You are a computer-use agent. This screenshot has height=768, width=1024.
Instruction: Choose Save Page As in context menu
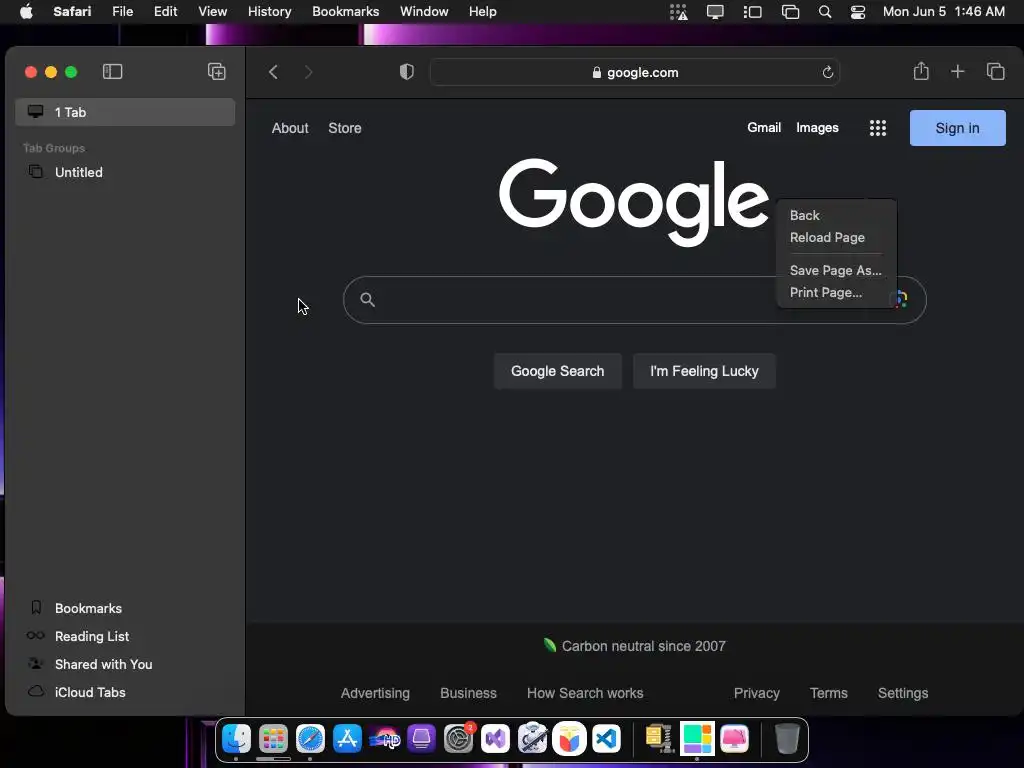[836, 270]
